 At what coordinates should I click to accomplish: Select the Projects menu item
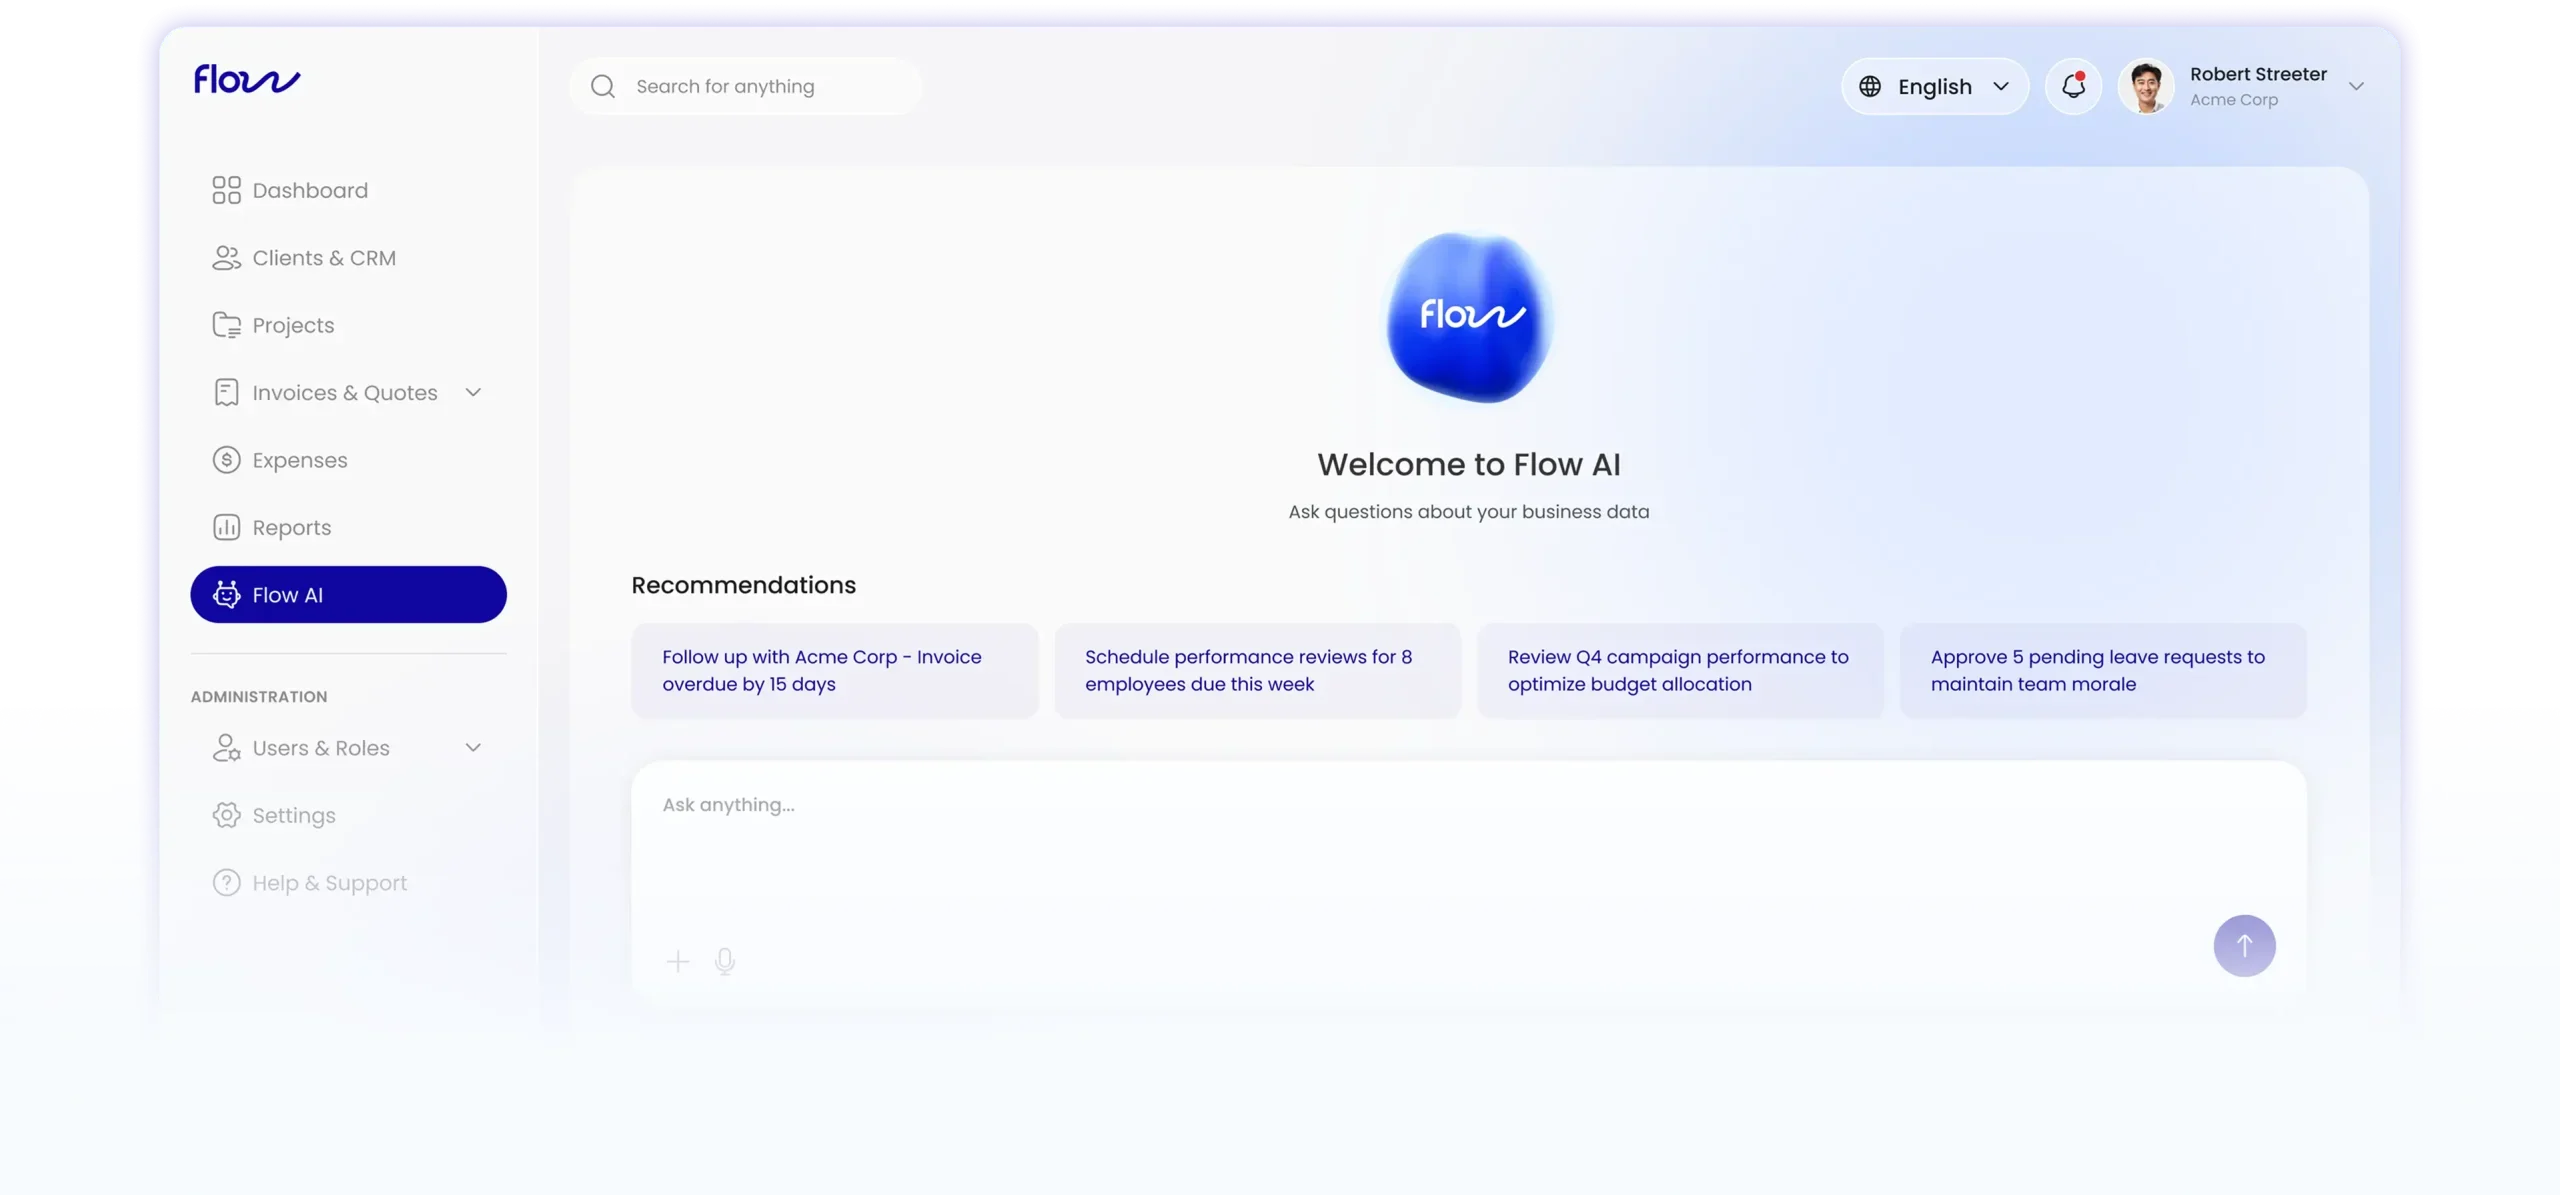tap(293, 326)
